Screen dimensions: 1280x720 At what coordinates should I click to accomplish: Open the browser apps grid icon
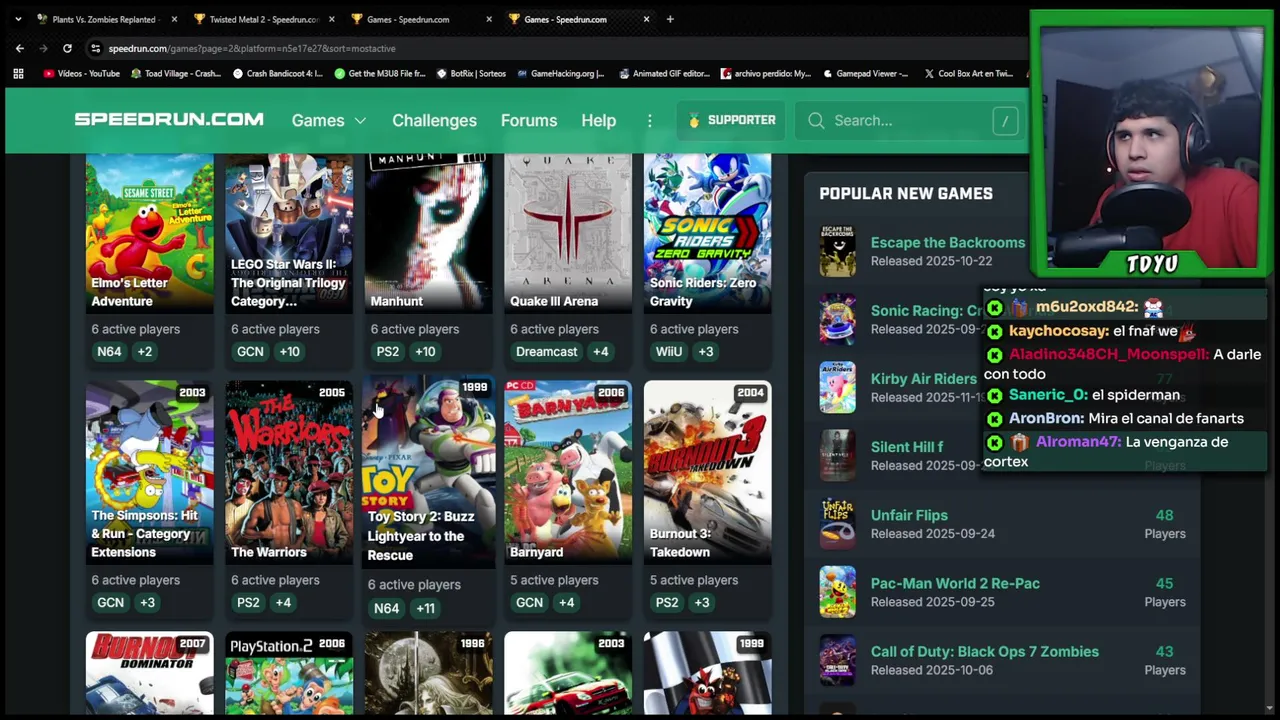point(18,73)
